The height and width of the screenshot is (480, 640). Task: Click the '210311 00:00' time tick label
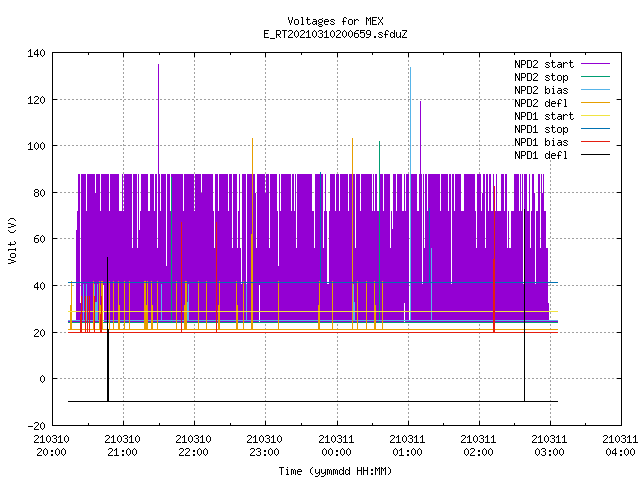[336, 446]
